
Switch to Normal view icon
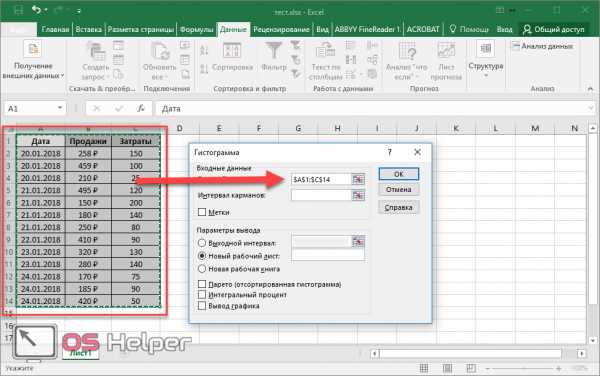coord(424,368)
